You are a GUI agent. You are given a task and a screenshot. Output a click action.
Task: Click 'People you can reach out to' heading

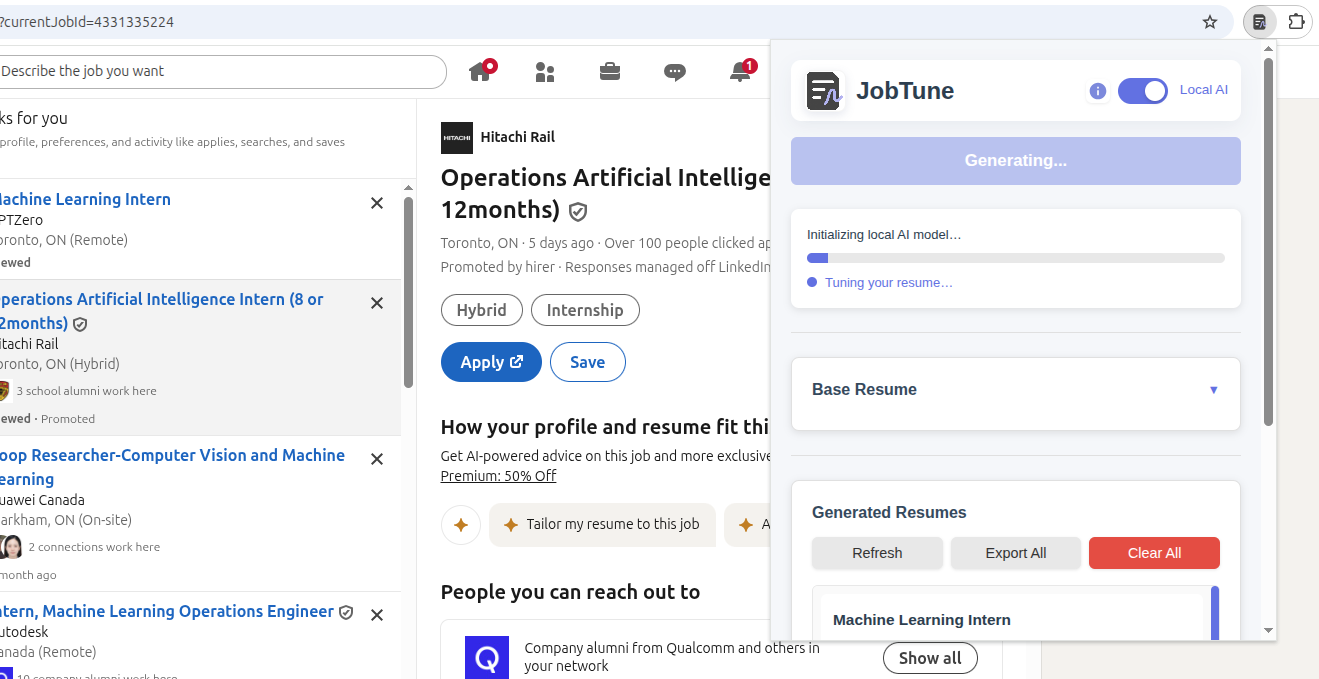(570, 592)
